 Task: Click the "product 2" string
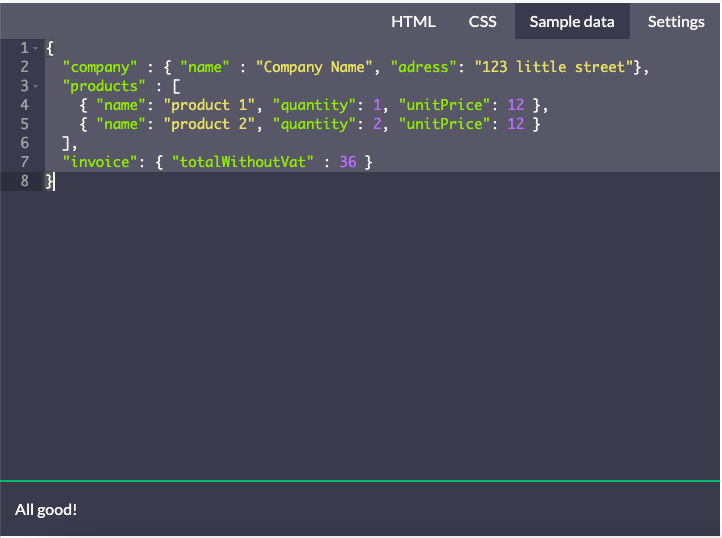click(x=209, y=124)
